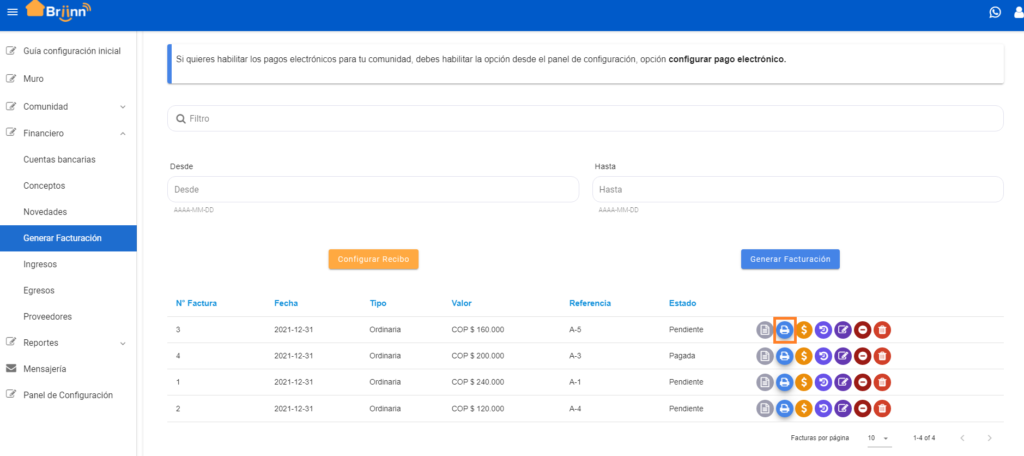The height and width of the screenshot is (456, 1024).
Task: Click edit pencil icon for invoice 1
Action: coord(843,382)
